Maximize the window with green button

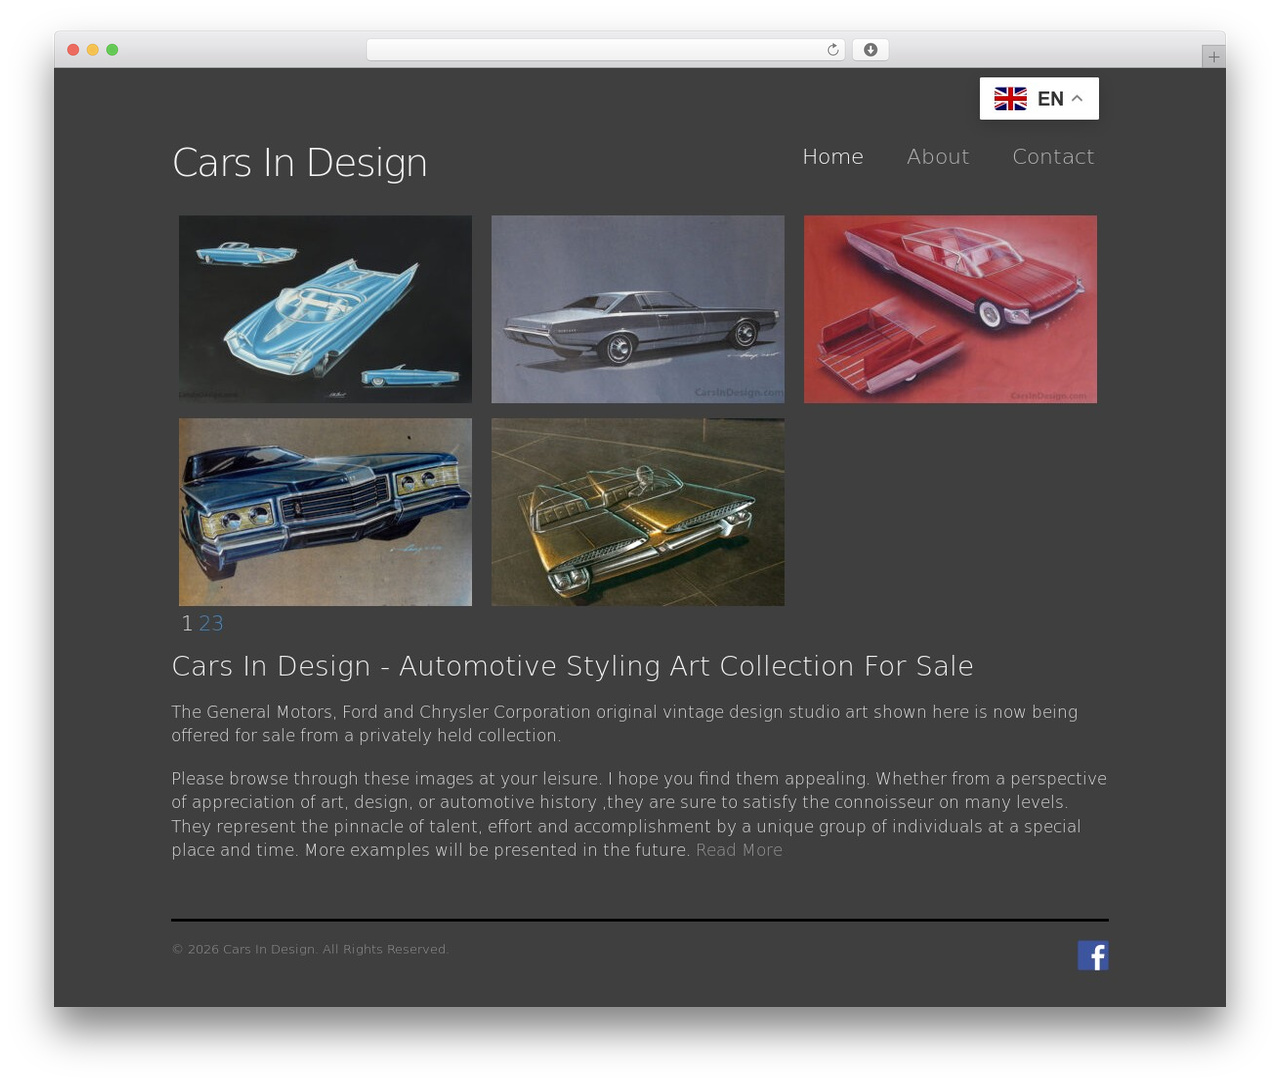pyautogui.click(x=112, y=50)
